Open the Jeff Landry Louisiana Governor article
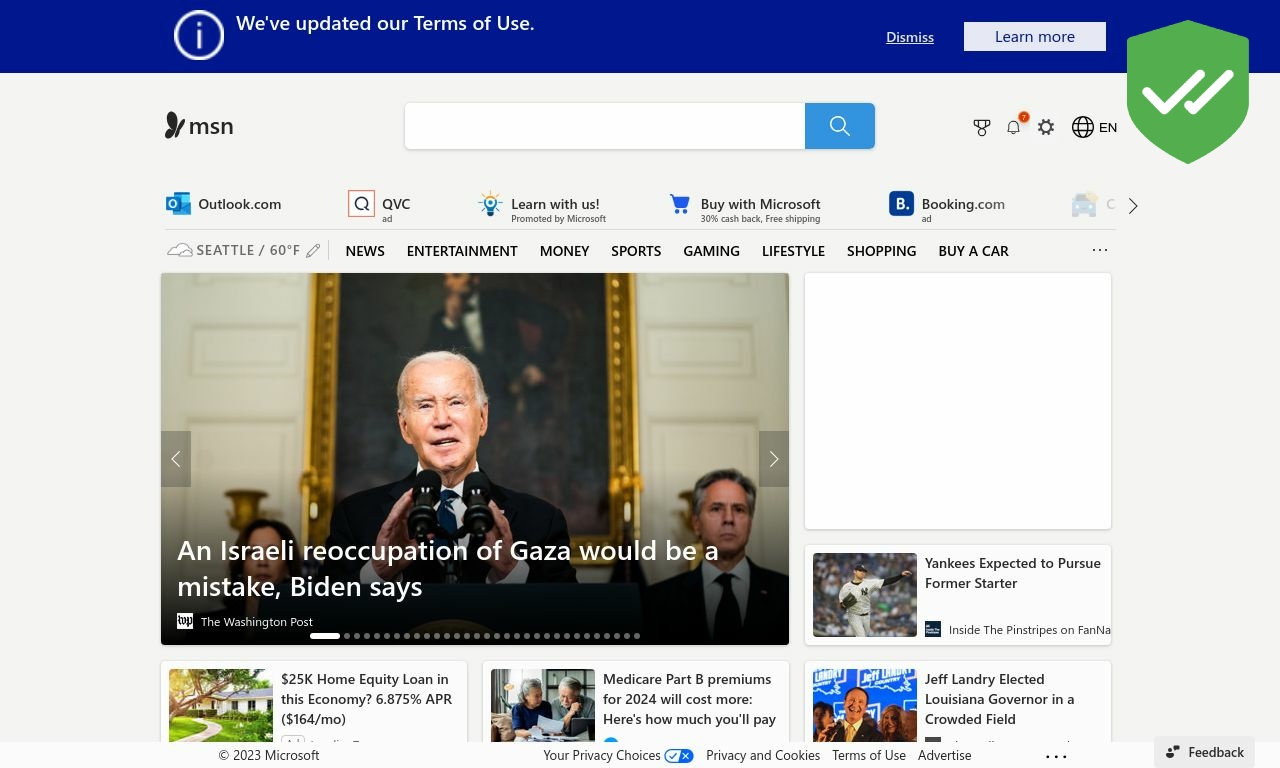Image resolution: width=1280 pixels, height=768 pixels. coord(1000,699)
